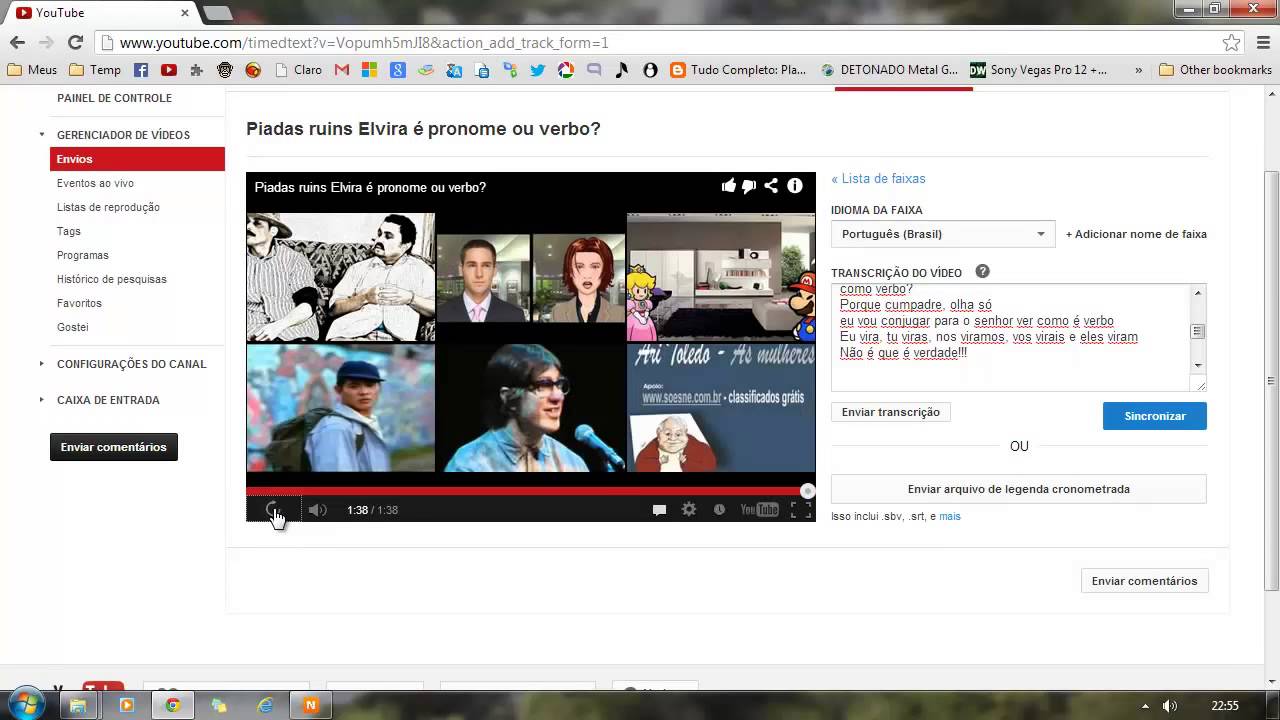
Task: Open Programas in the sidebar
Action: [x=83, y=255]
